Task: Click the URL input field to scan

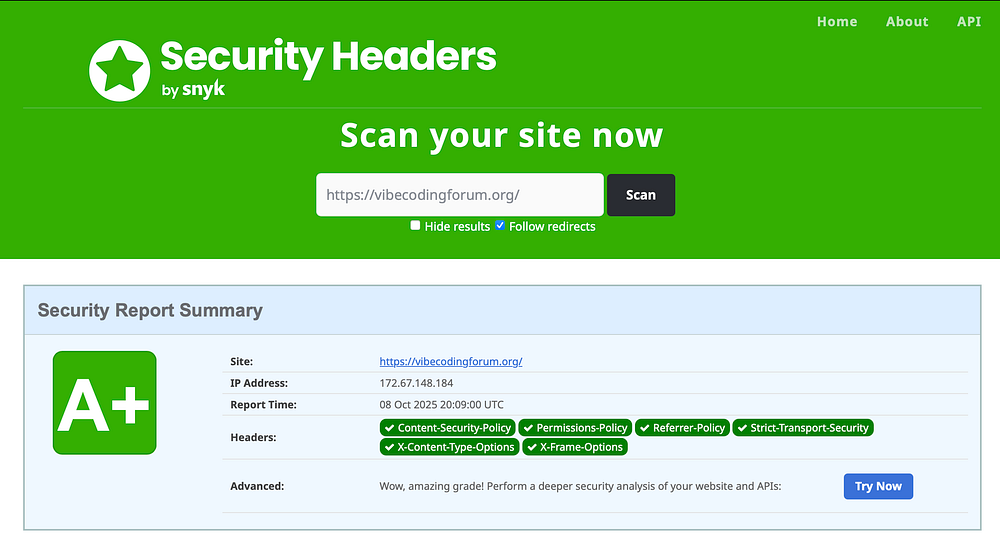Action: pos(460,194)
